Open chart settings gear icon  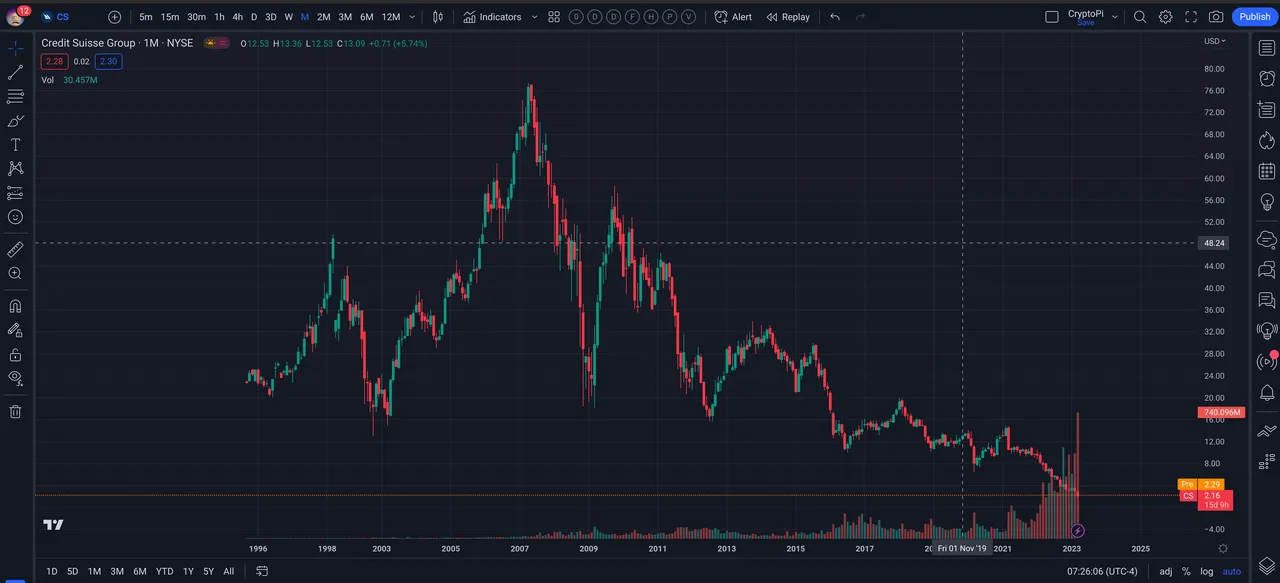click(1166, 17)
